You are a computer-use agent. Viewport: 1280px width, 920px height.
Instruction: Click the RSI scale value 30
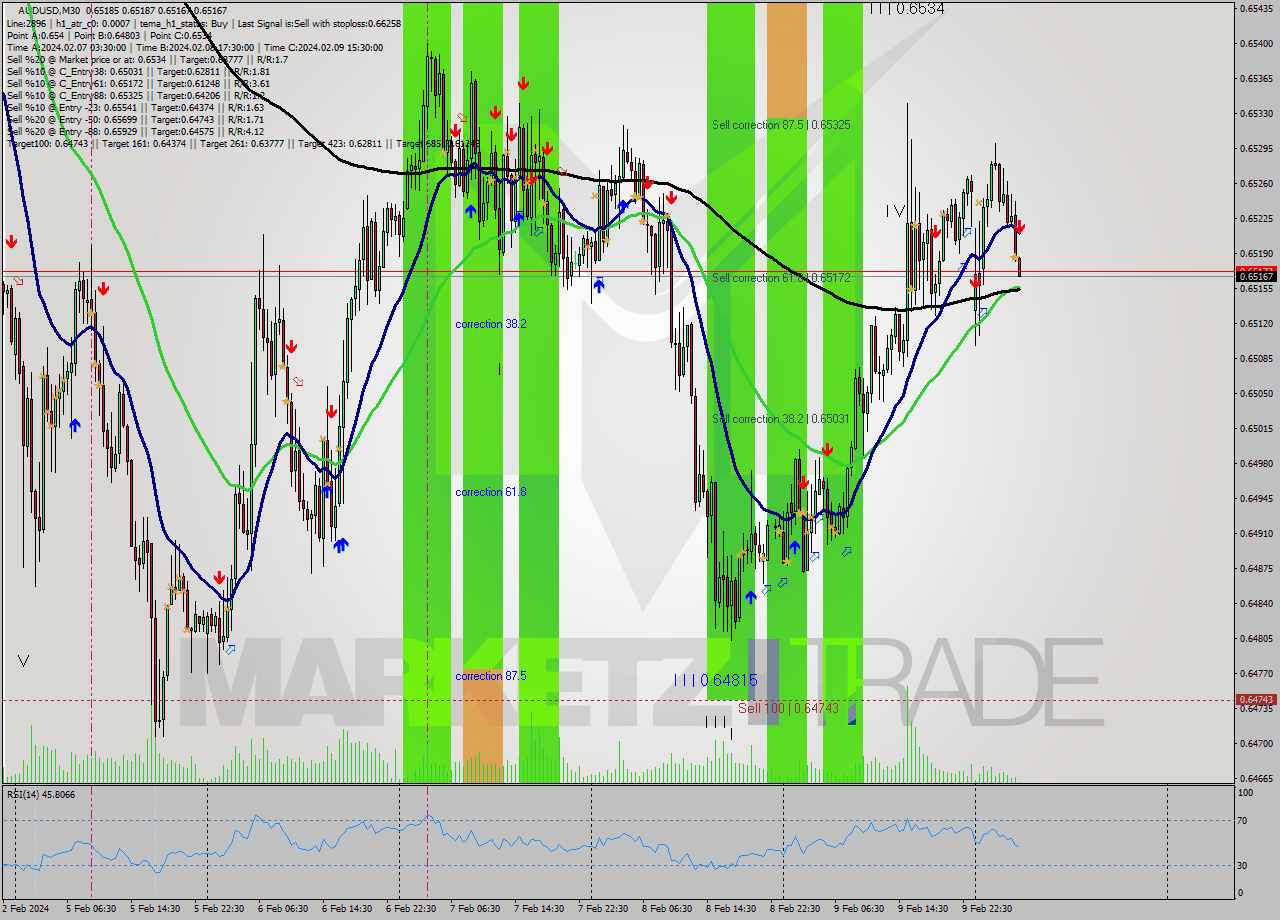[x=1244, y=866]
